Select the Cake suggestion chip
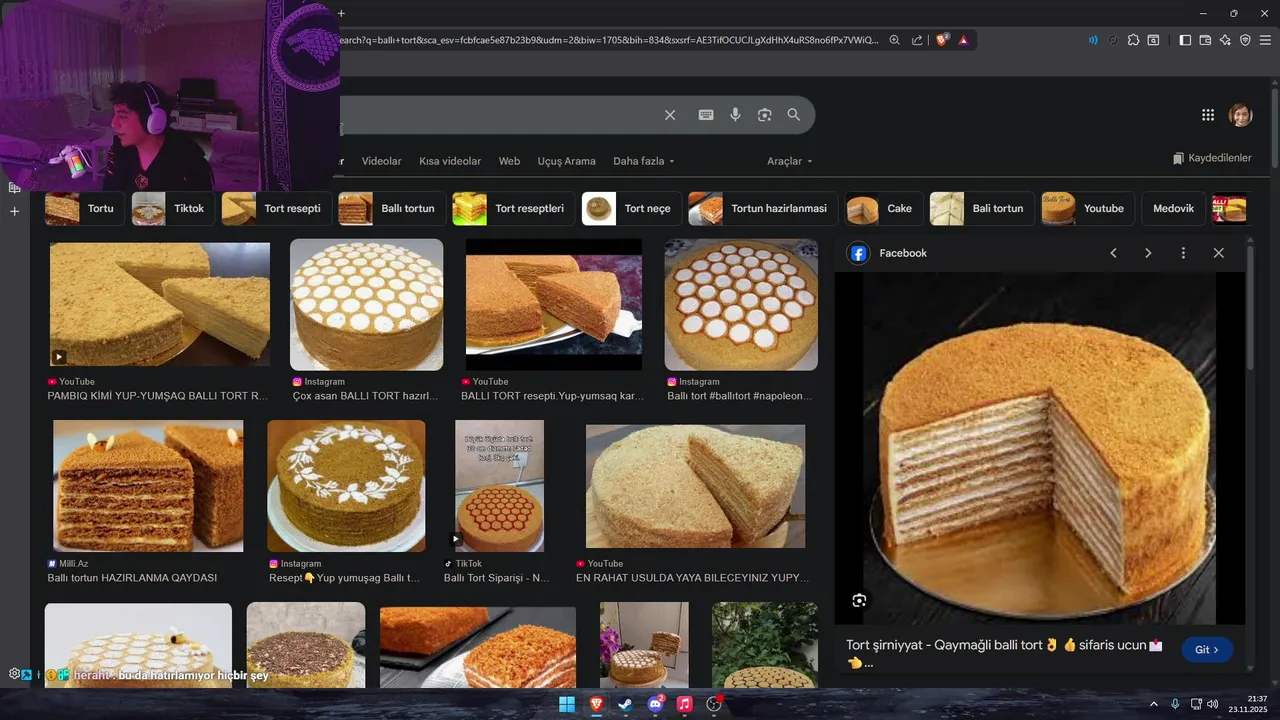Image resolution: width=1280 pixels, height=720 pixels. 883,208
